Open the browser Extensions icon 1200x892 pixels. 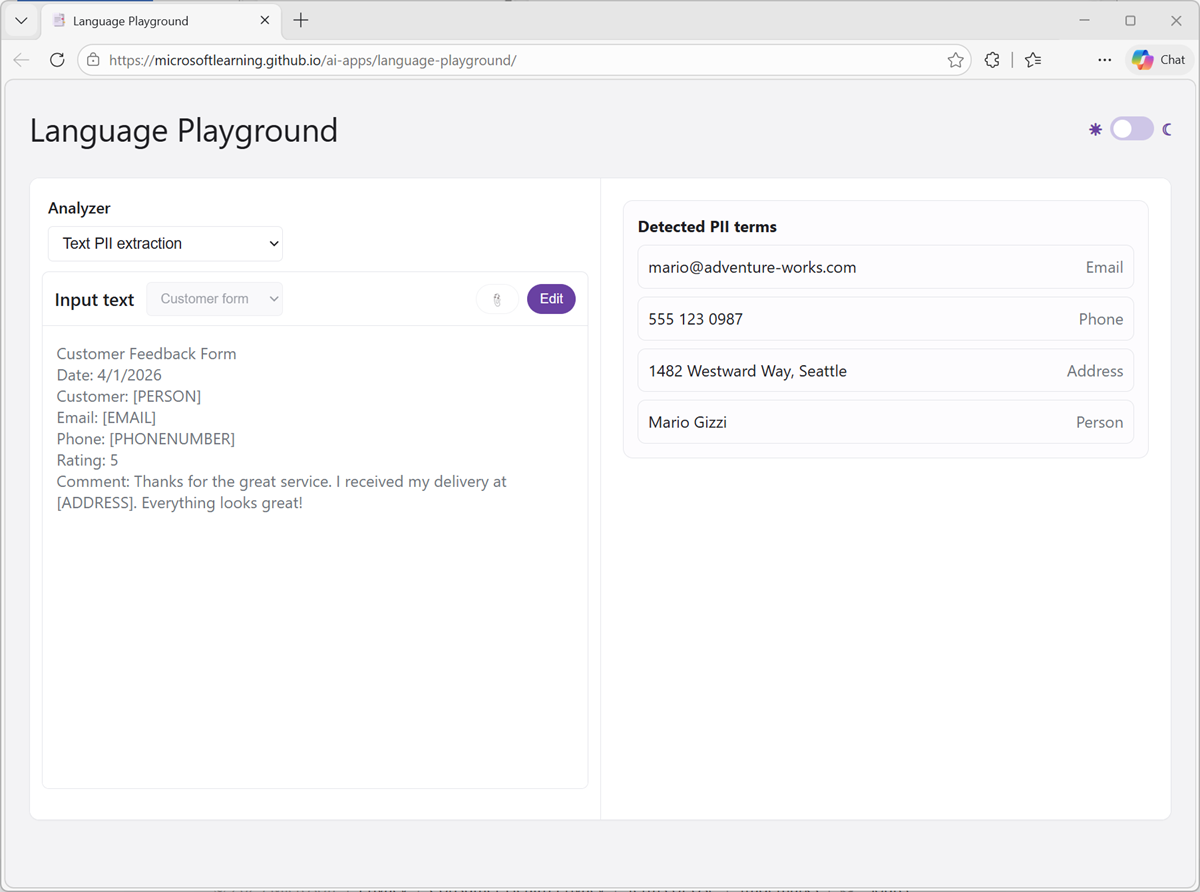[x=991, y=59]
